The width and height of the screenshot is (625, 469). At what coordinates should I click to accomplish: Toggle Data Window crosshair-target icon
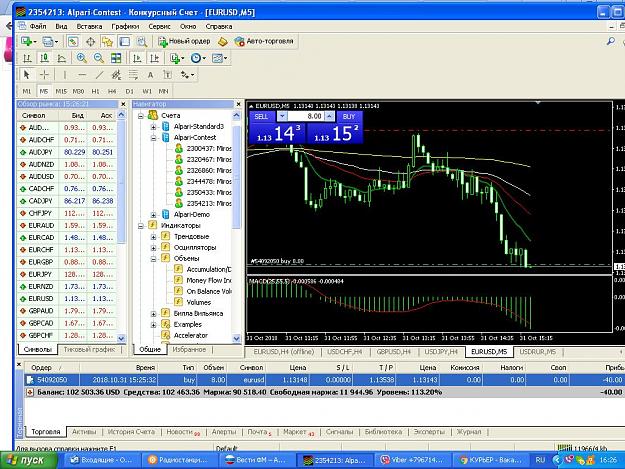(90, 41)
